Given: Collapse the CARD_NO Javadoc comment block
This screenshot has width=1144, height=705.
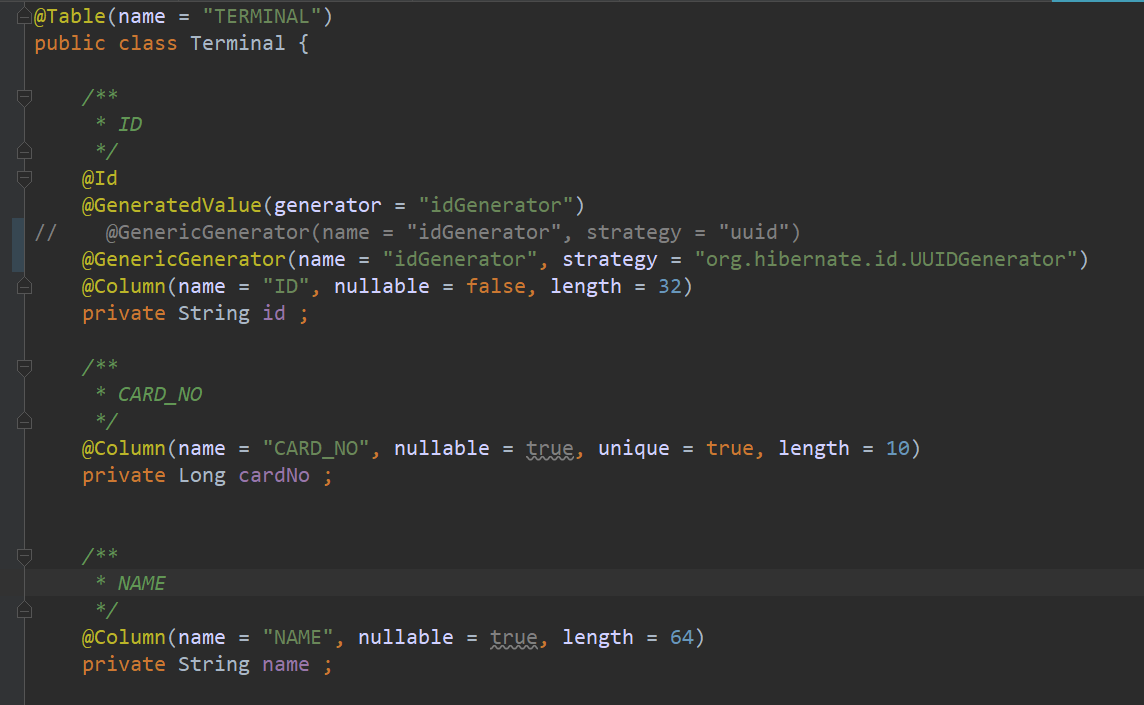Looking at the screenshot, I should (23, 366).
